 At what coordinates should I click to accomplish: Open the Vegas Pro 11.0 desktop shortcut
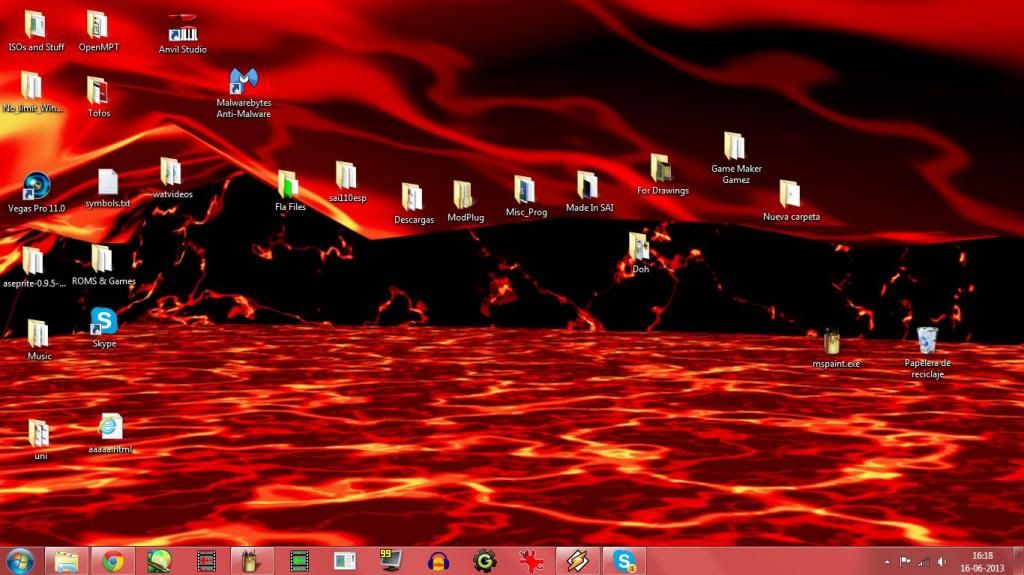(x=36, y=187)
